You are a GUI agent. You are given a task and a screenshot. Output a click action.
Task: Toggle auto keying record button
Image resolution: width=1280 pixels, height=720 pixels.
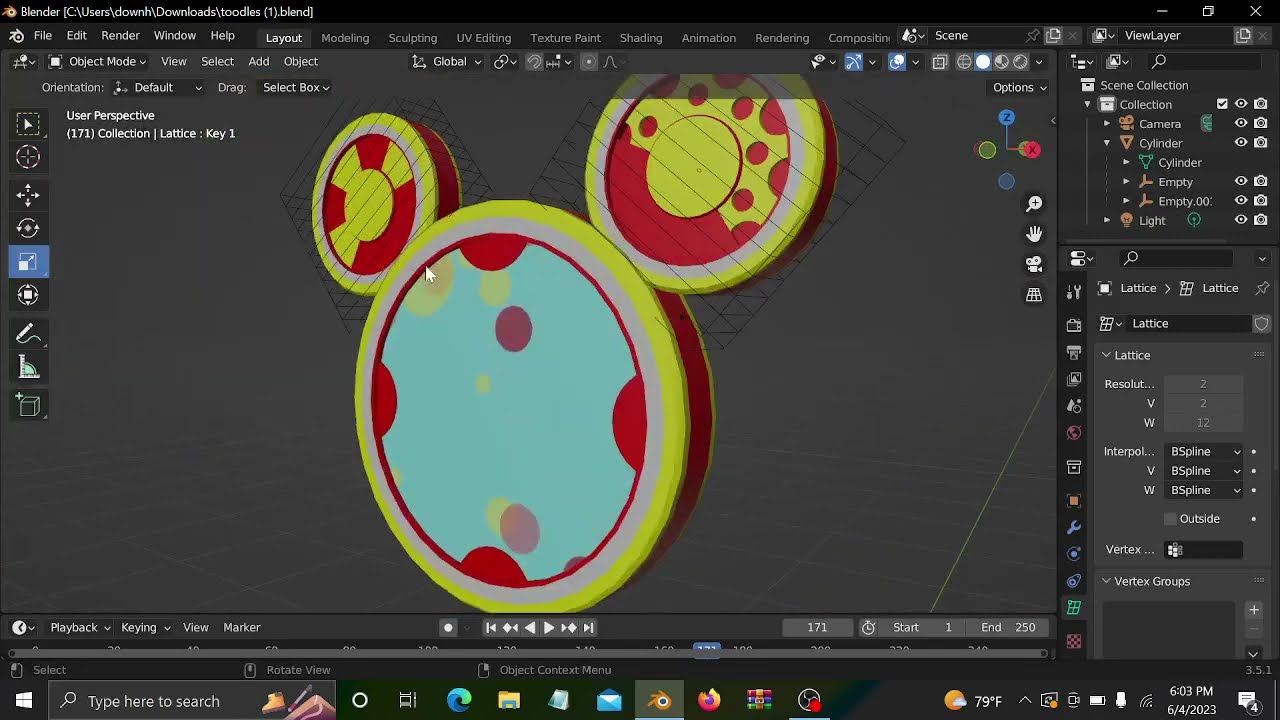pyautogui.click(x=448, y=628)
